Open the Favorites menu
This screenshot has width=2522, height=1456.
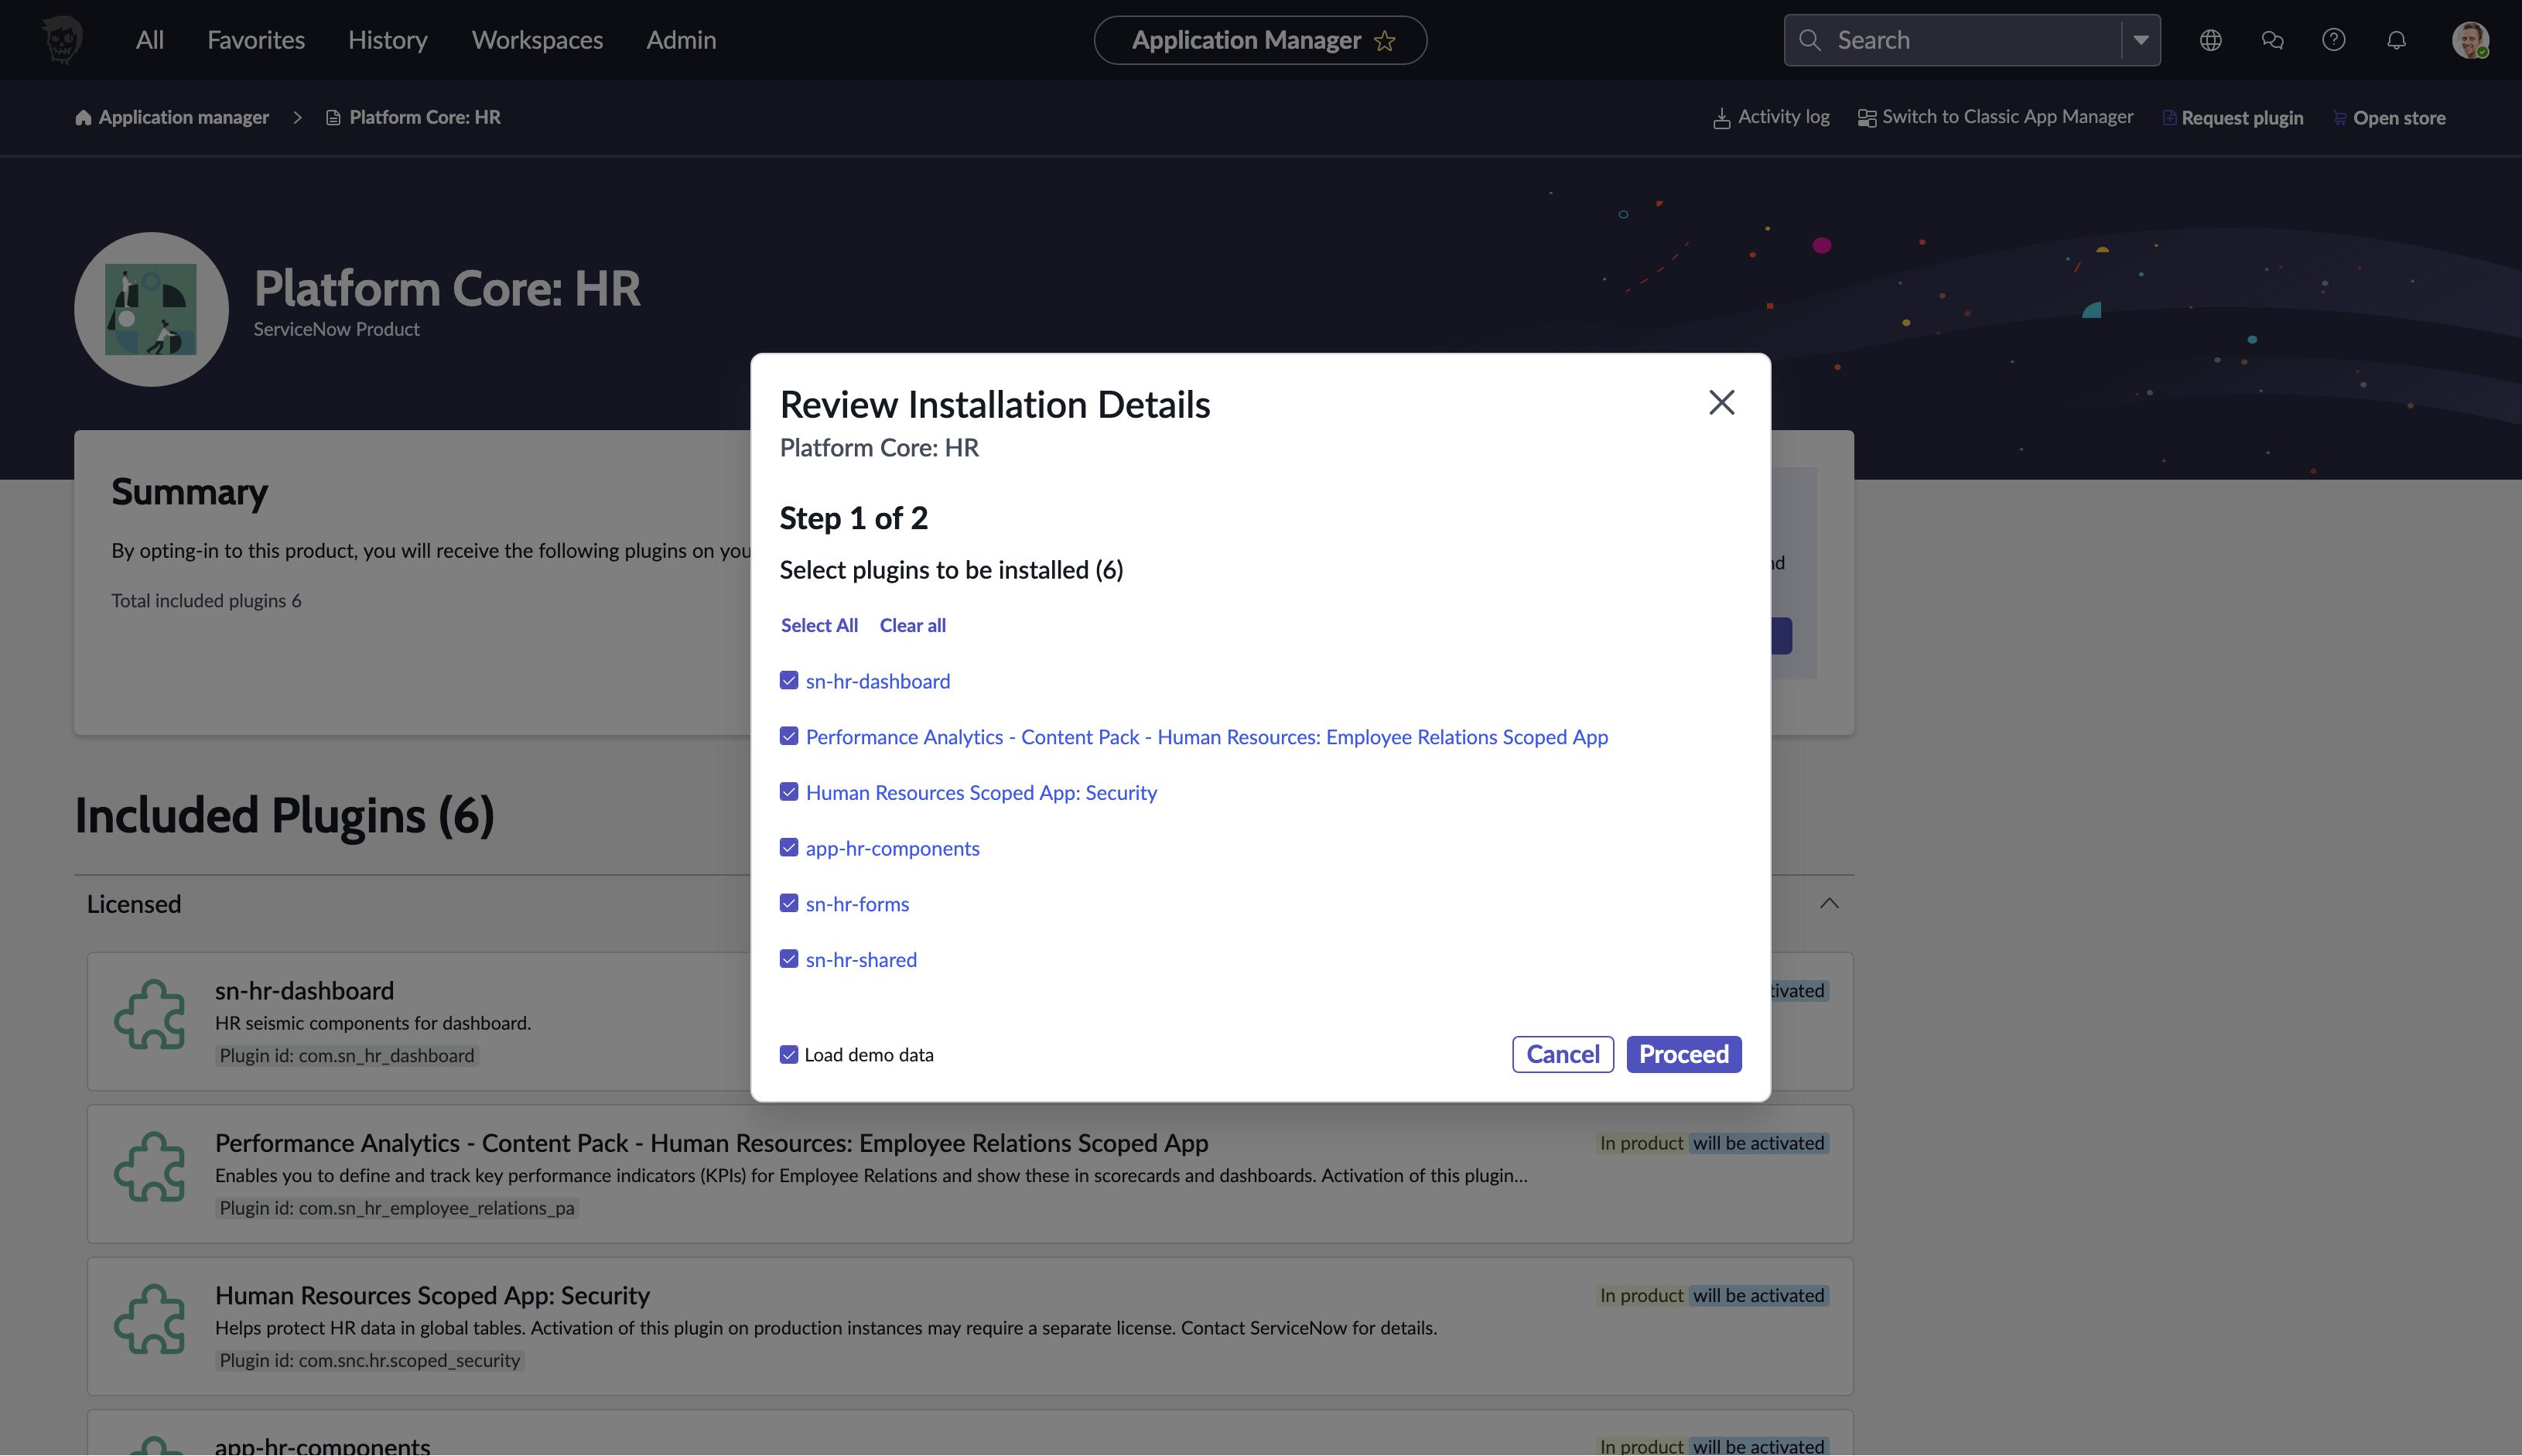click(256, 40)
